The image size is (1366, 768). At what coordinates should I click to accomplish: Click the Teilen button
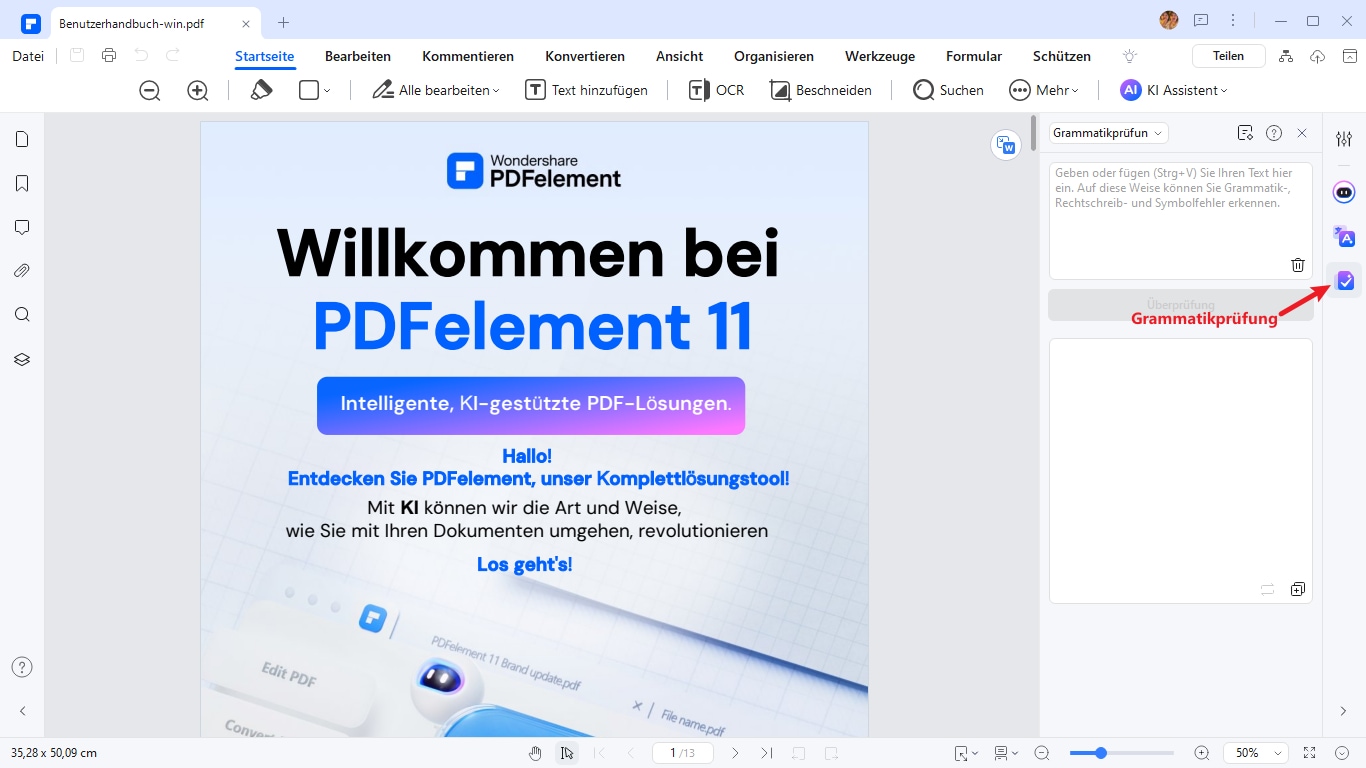coord(1229,56)
